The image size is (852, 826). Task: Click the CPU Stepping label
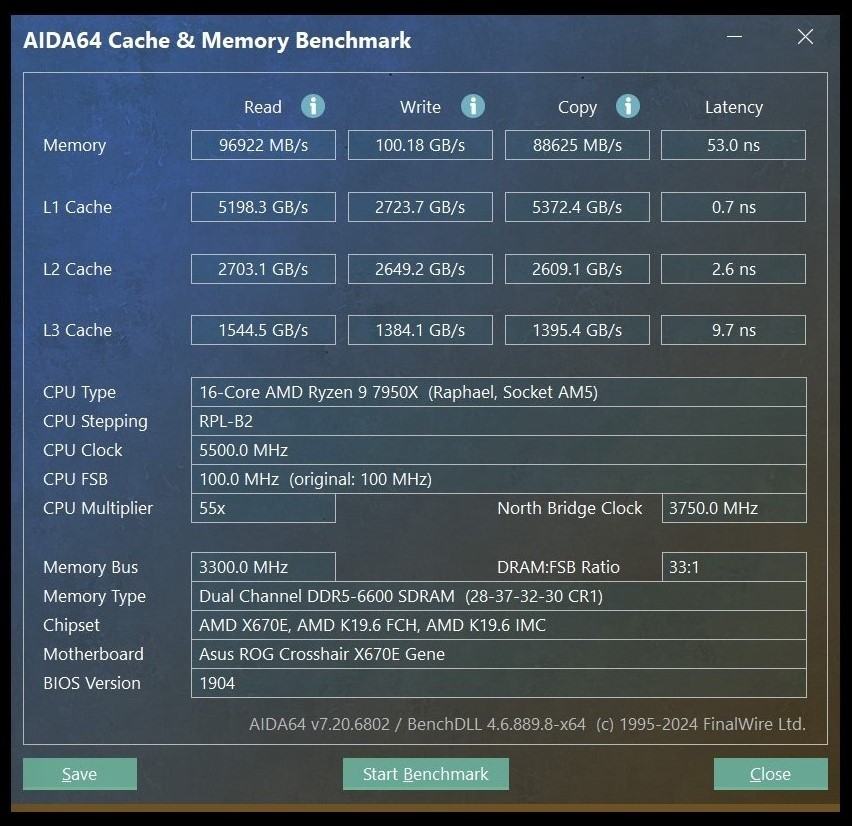tap(95, 422)
